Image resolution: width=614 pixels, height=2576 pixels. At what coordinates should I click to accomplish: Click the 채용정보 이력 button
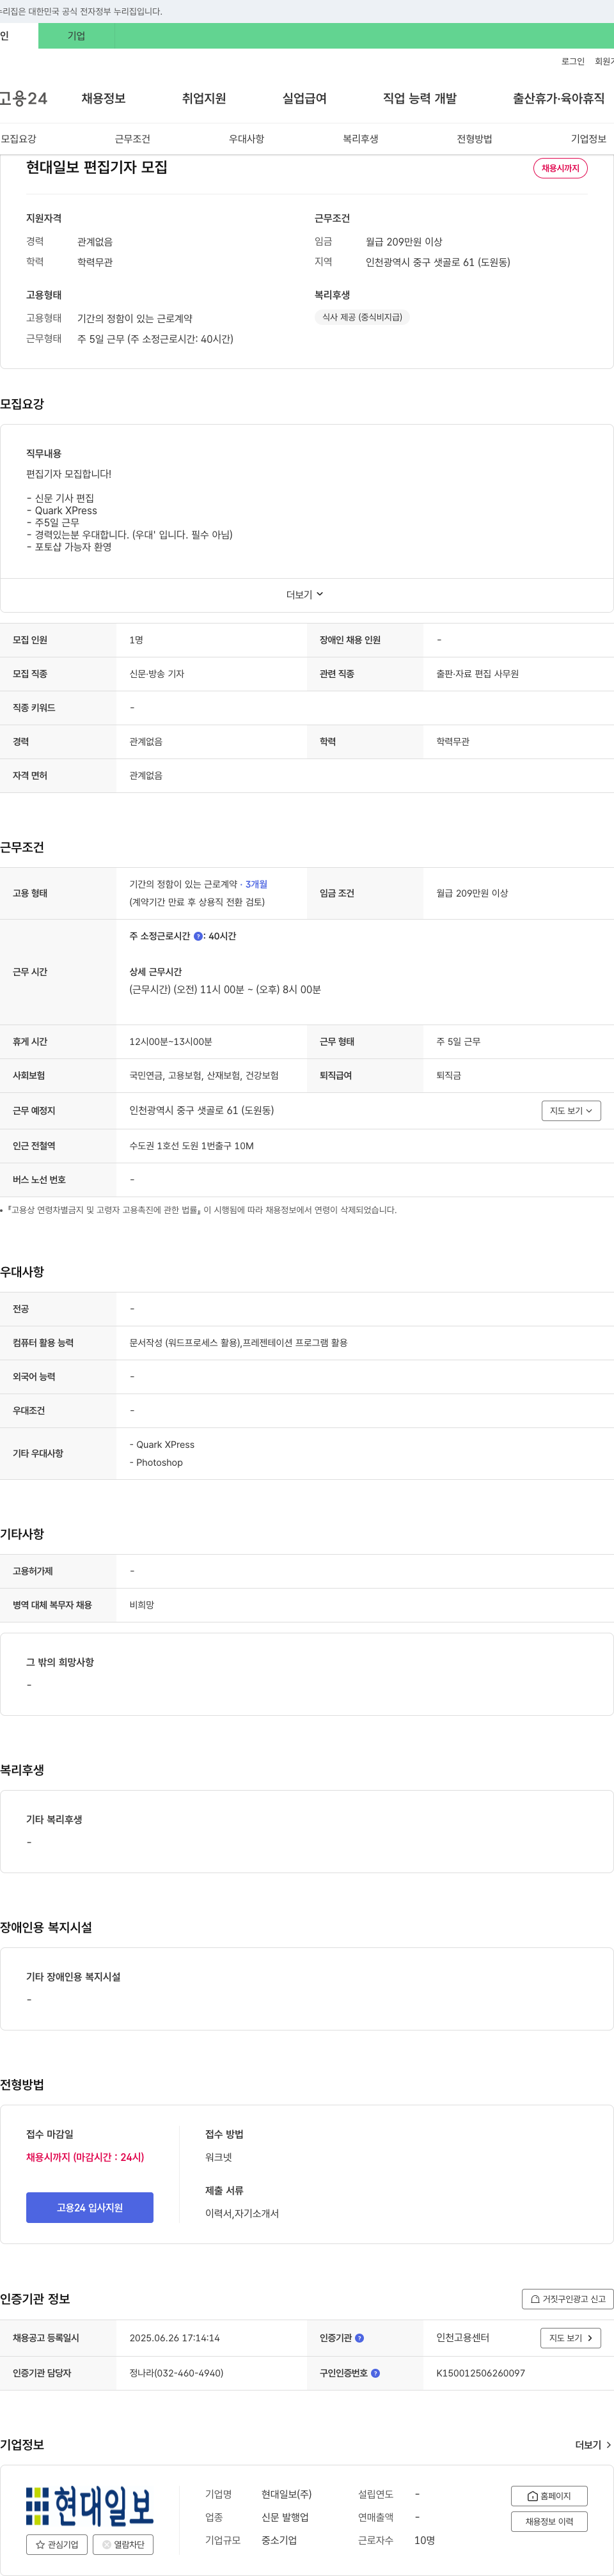pyautogui.click(x=549, y=2522)
